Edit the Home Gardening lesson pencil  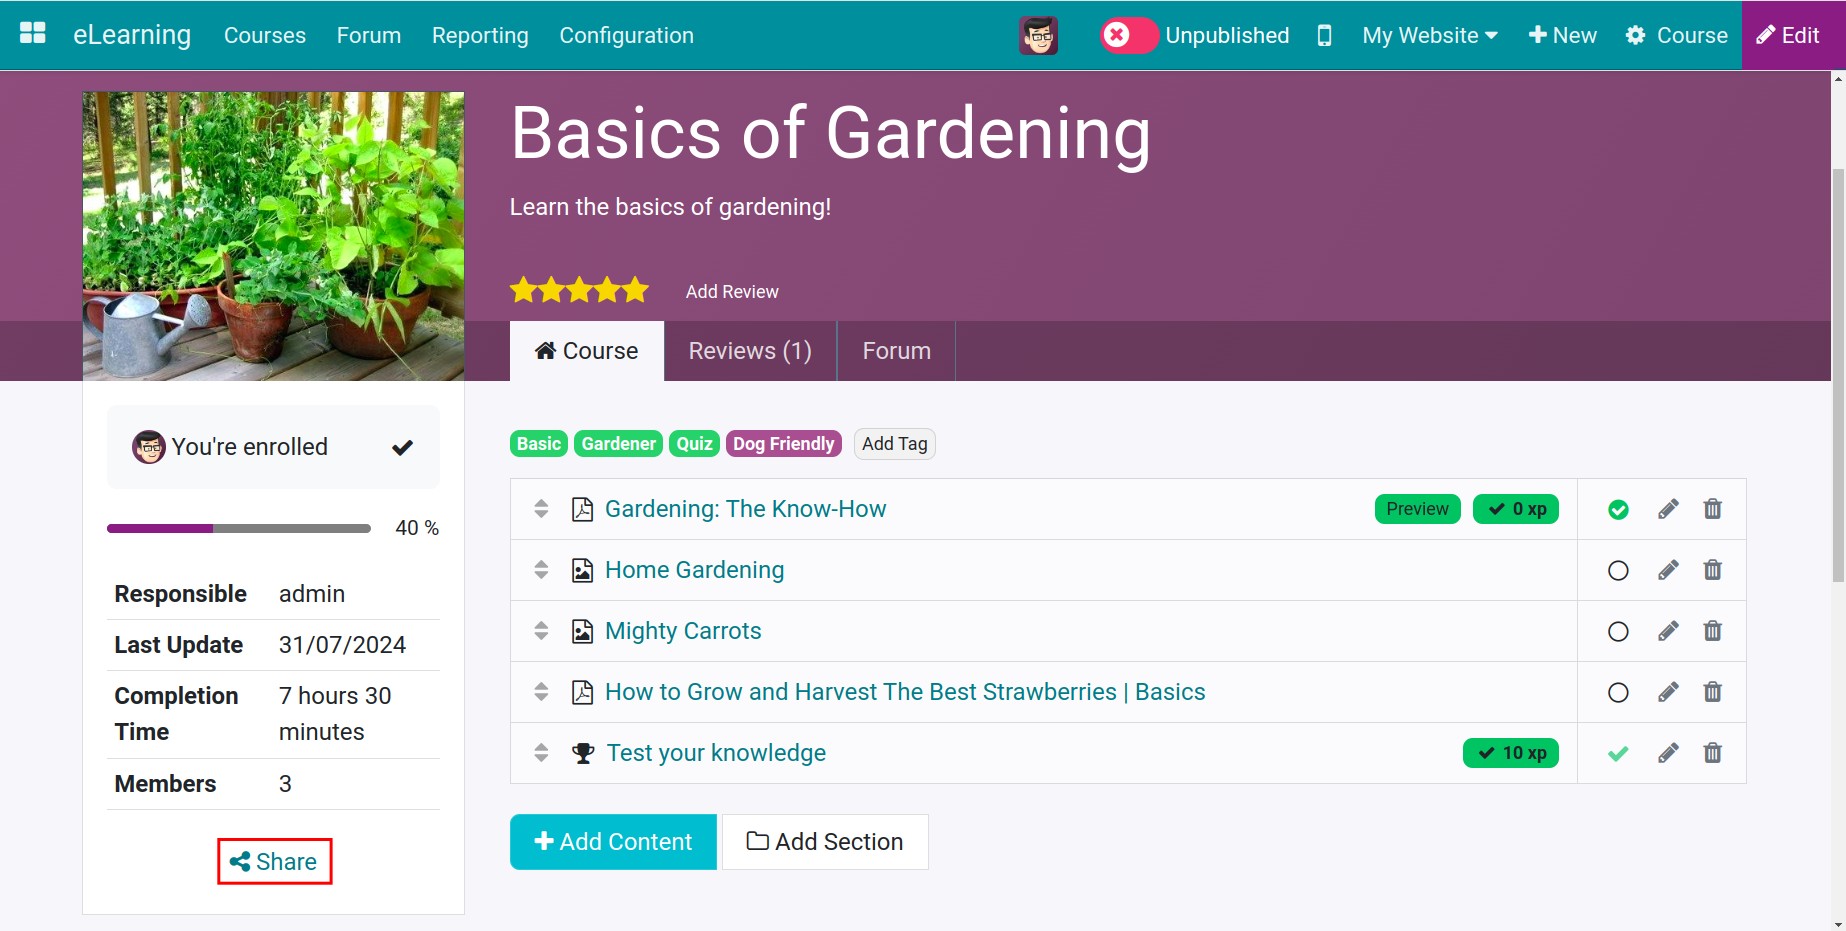(x=1668, y=570)
